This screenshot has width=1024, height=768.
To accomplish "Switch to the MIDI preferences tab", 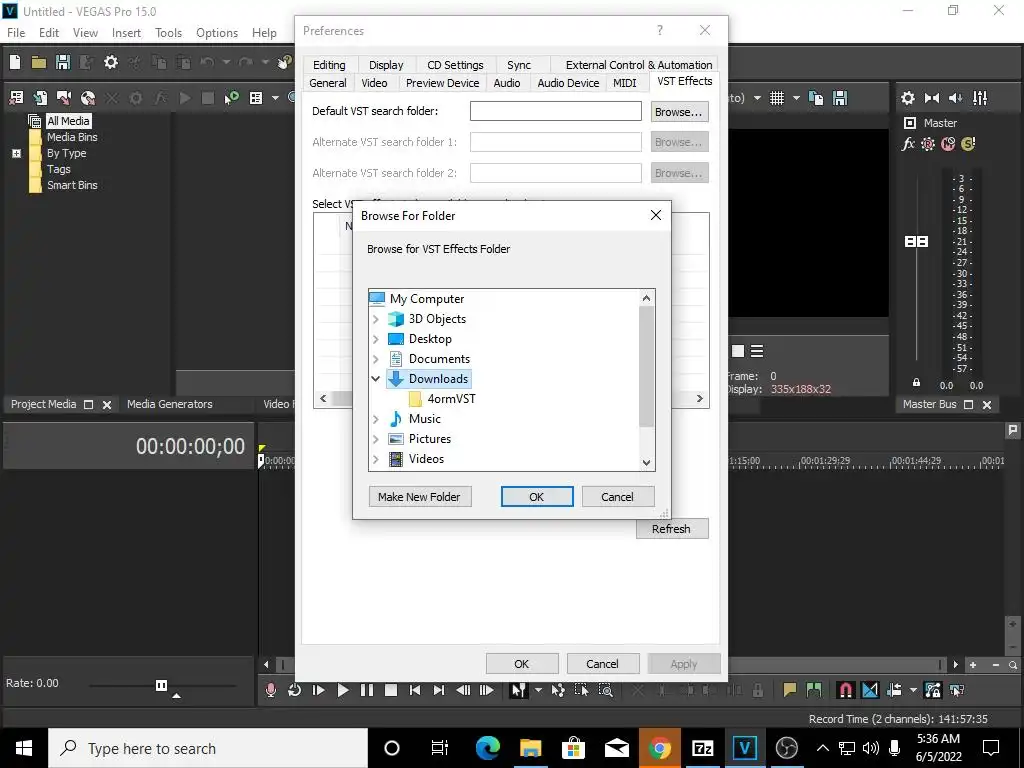I will coord(624,83).
